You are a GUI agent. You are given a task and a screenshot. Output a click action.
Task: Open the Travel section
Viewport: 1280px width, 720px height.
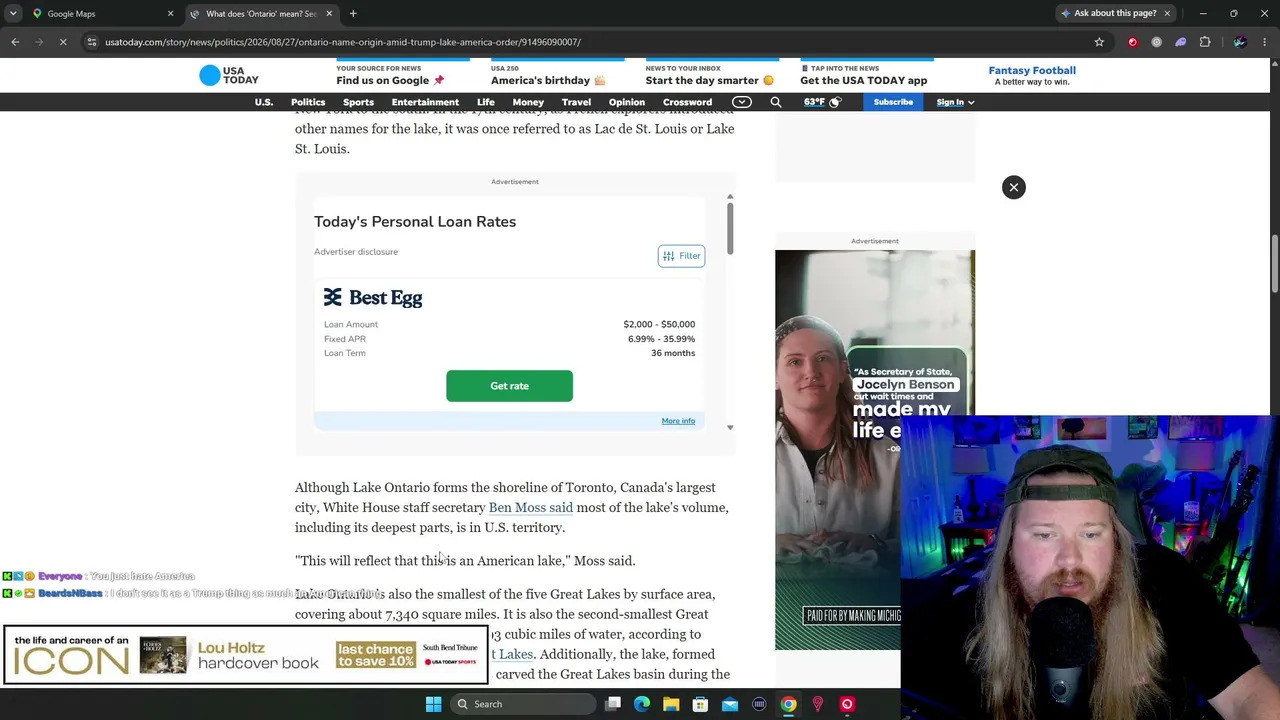pyautogui.click(x=576, y=102)
